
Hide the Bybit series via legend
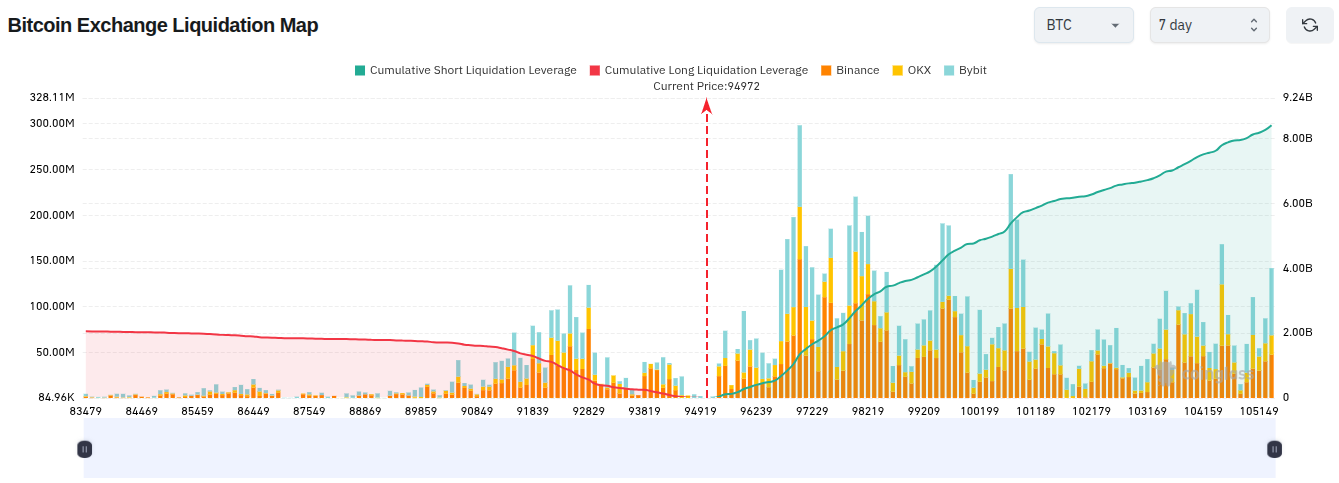point(965,70)
